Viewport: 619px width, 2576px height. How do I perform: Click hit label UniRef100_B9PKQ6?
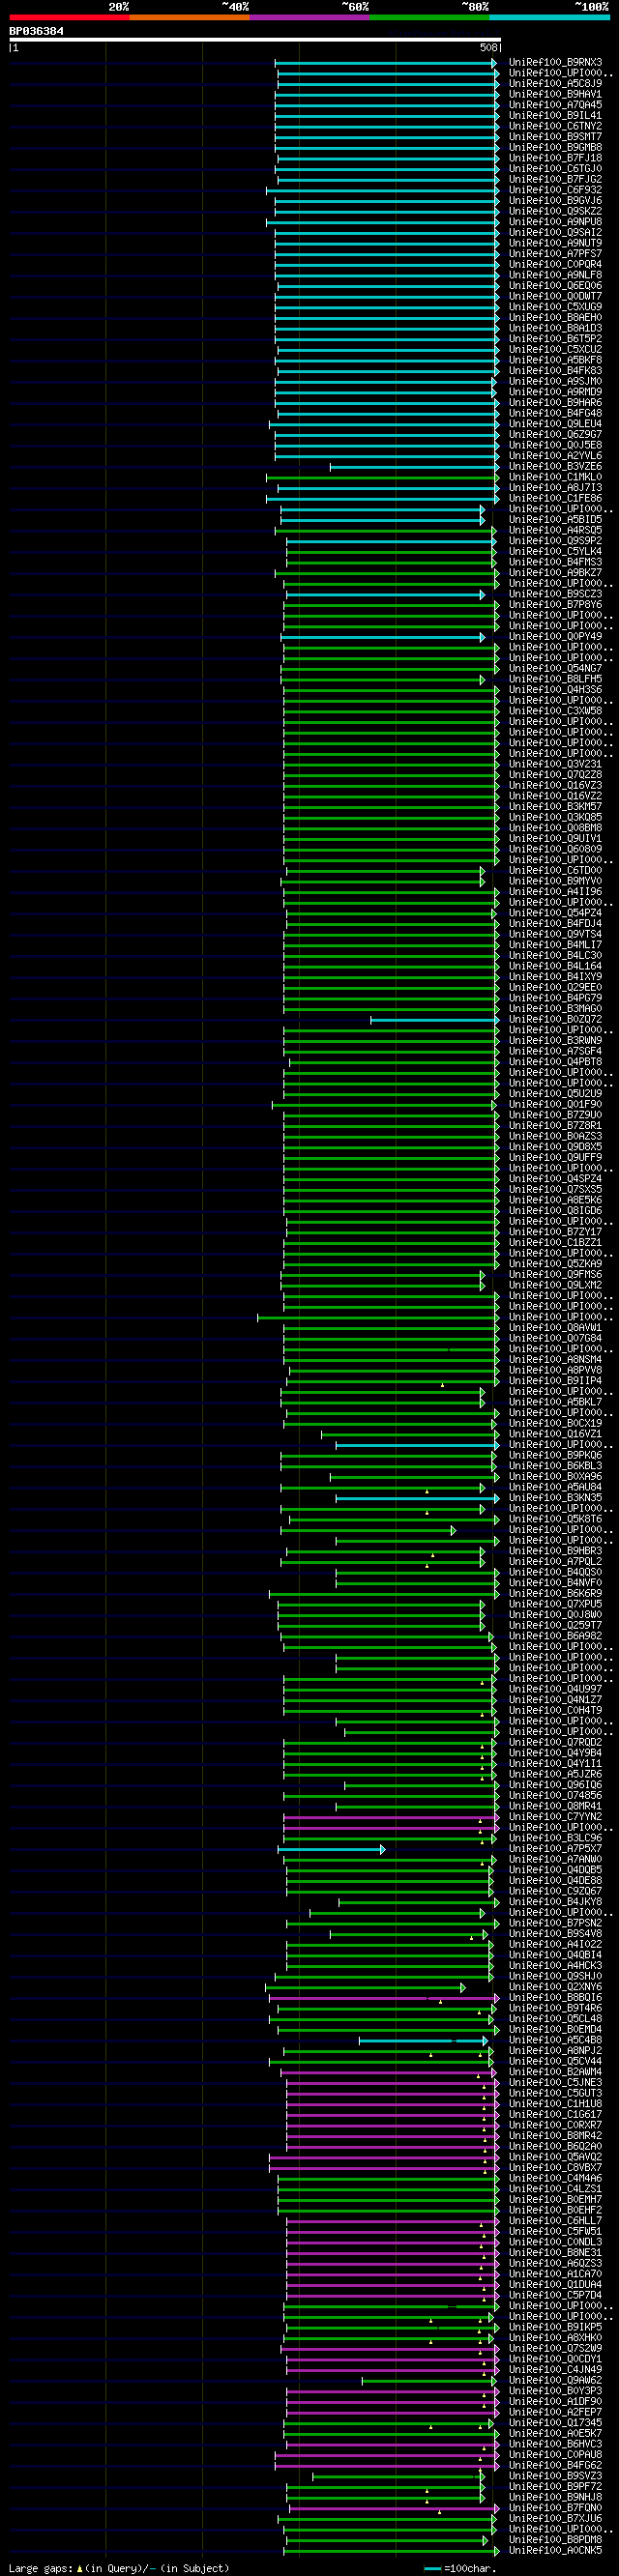(555, 1456)
